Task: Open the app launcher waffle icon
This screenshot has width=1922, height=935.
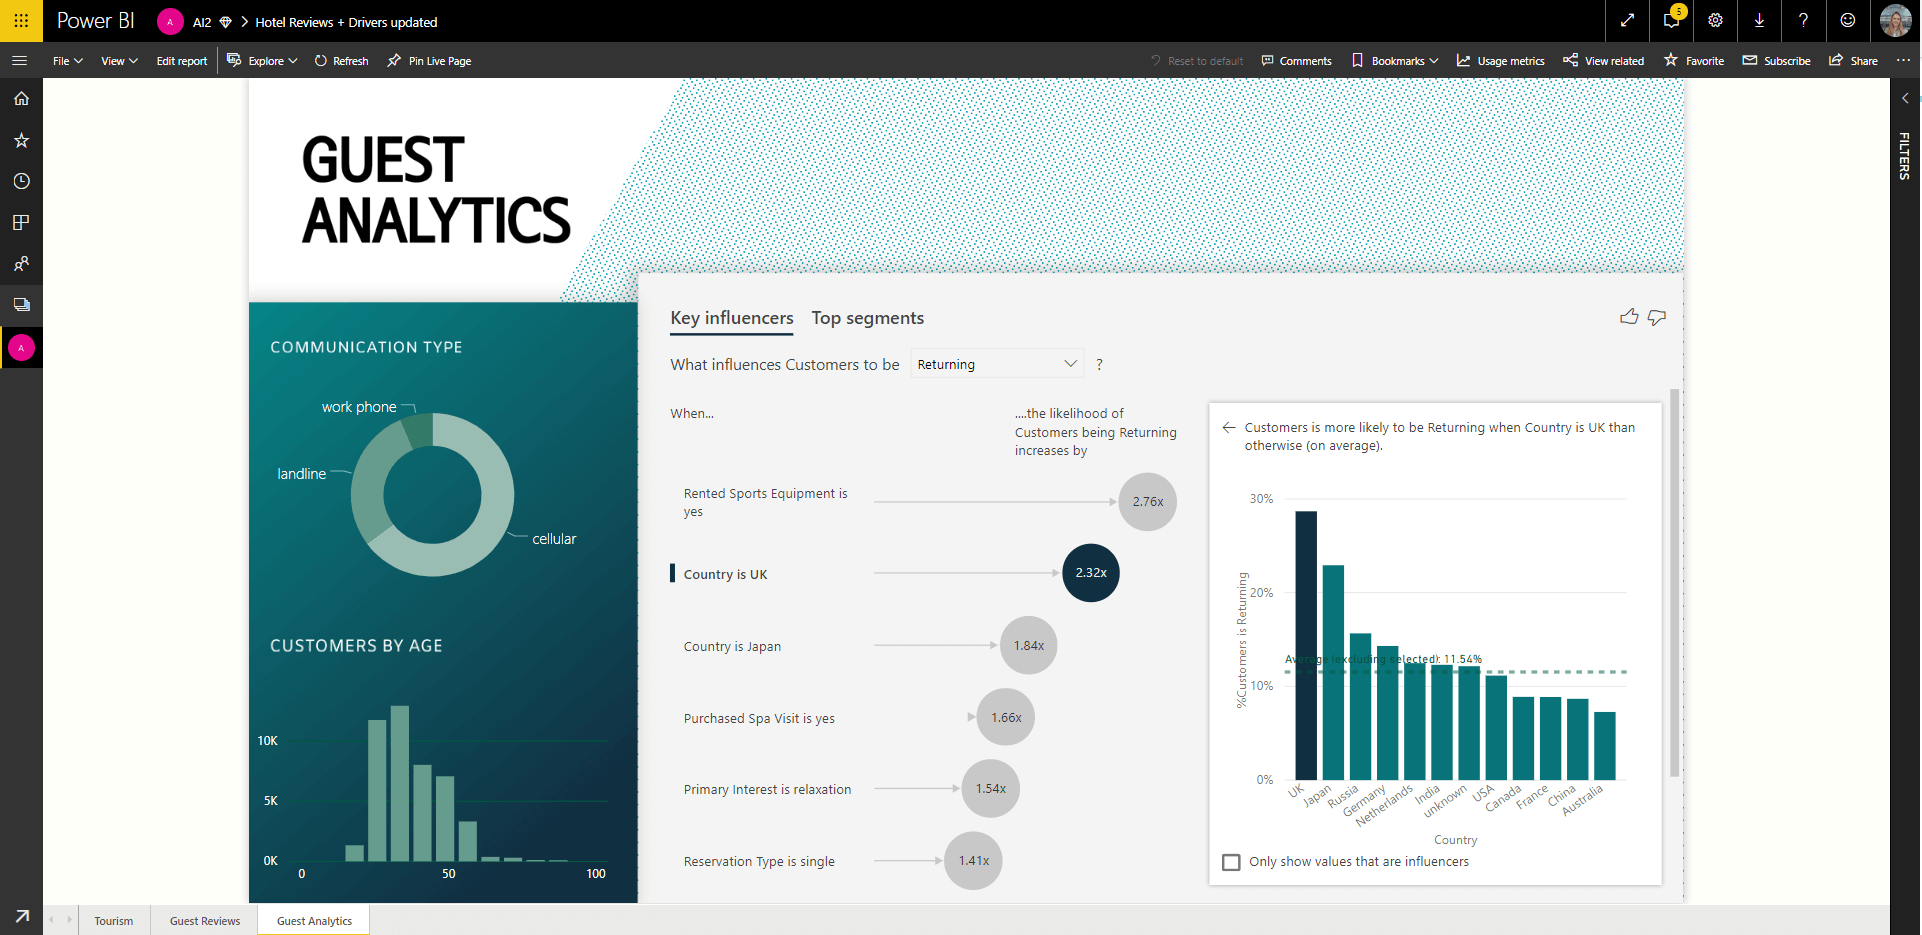Action: click(x=21, y=20)
